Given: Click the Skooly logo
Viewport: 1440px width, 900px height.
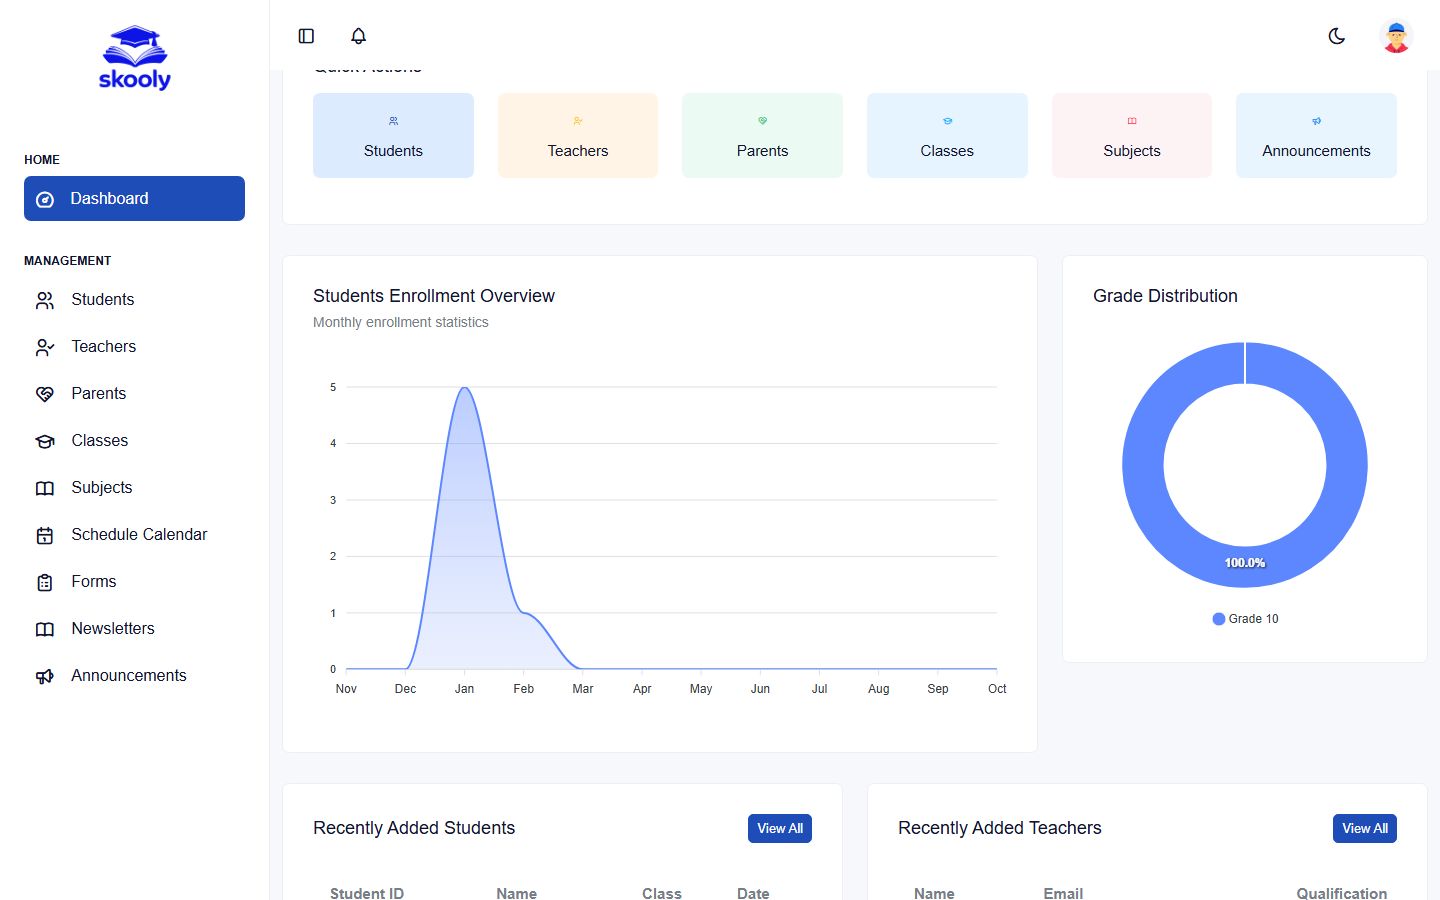Looking at the screenshot, I should click(x=135, y=58).
